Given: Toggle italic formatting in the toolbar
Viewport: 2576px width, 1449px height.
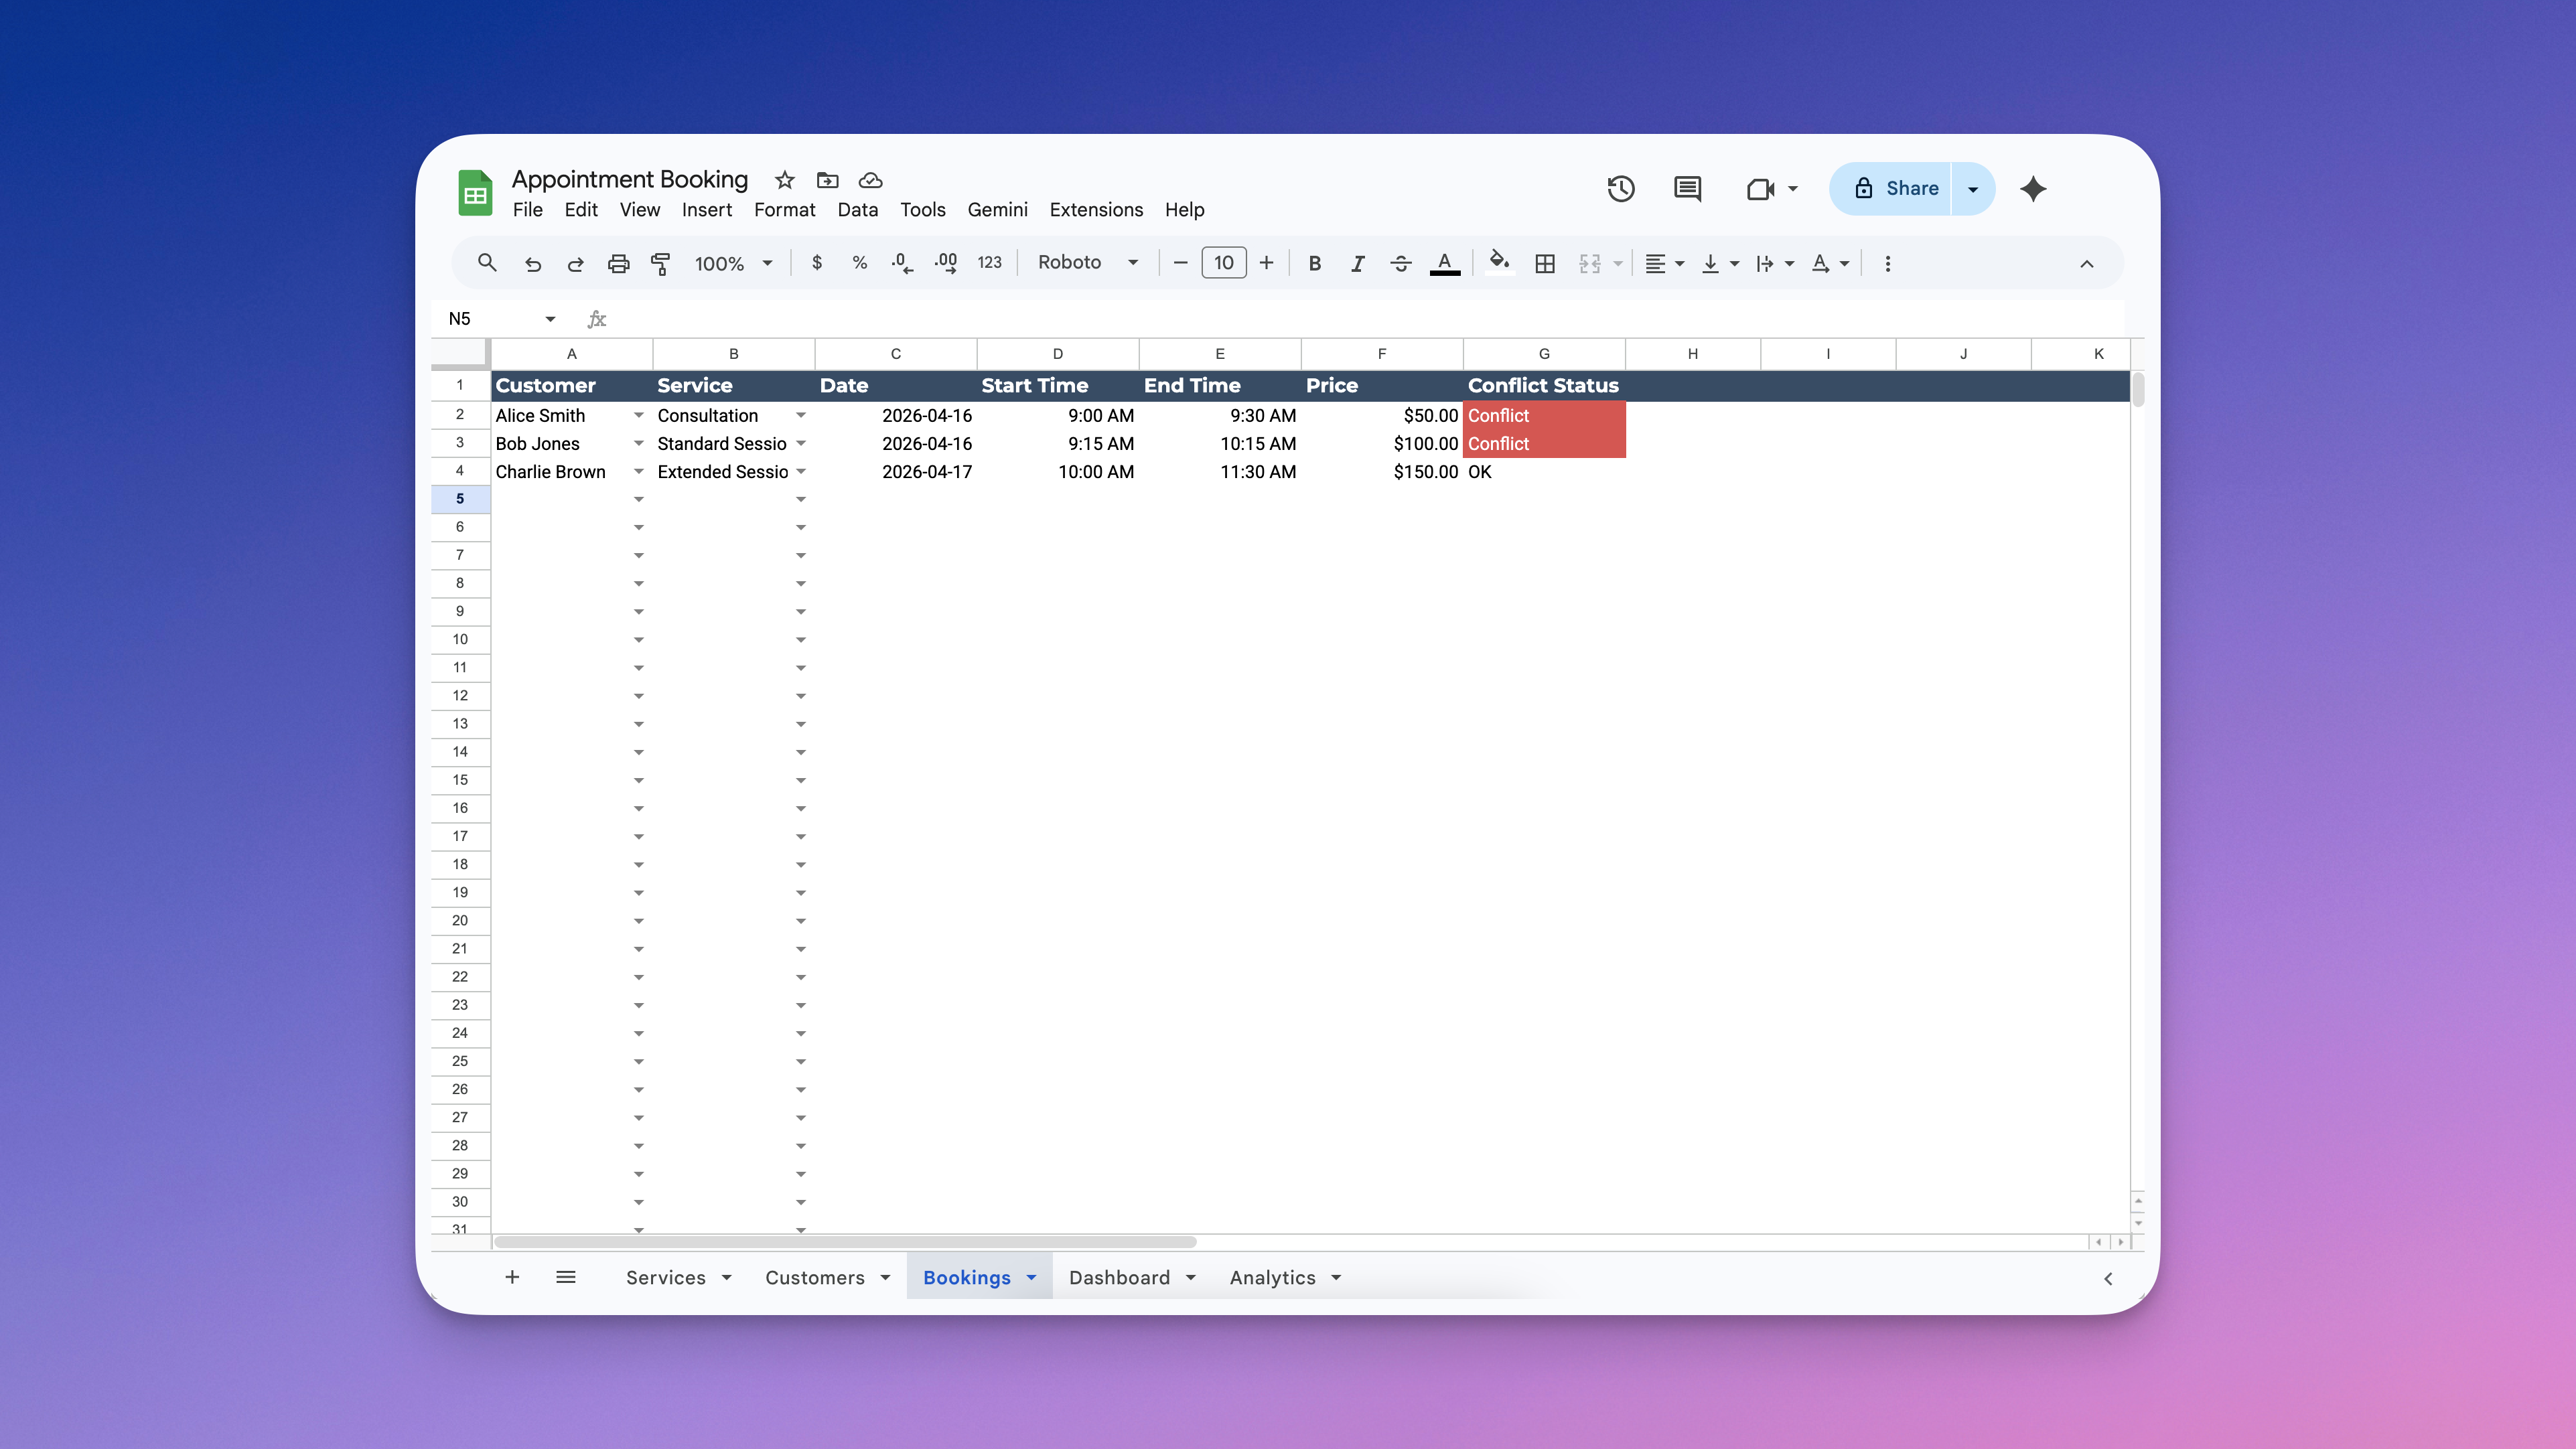Looking at the screenshot, I should click(1357, 262).
